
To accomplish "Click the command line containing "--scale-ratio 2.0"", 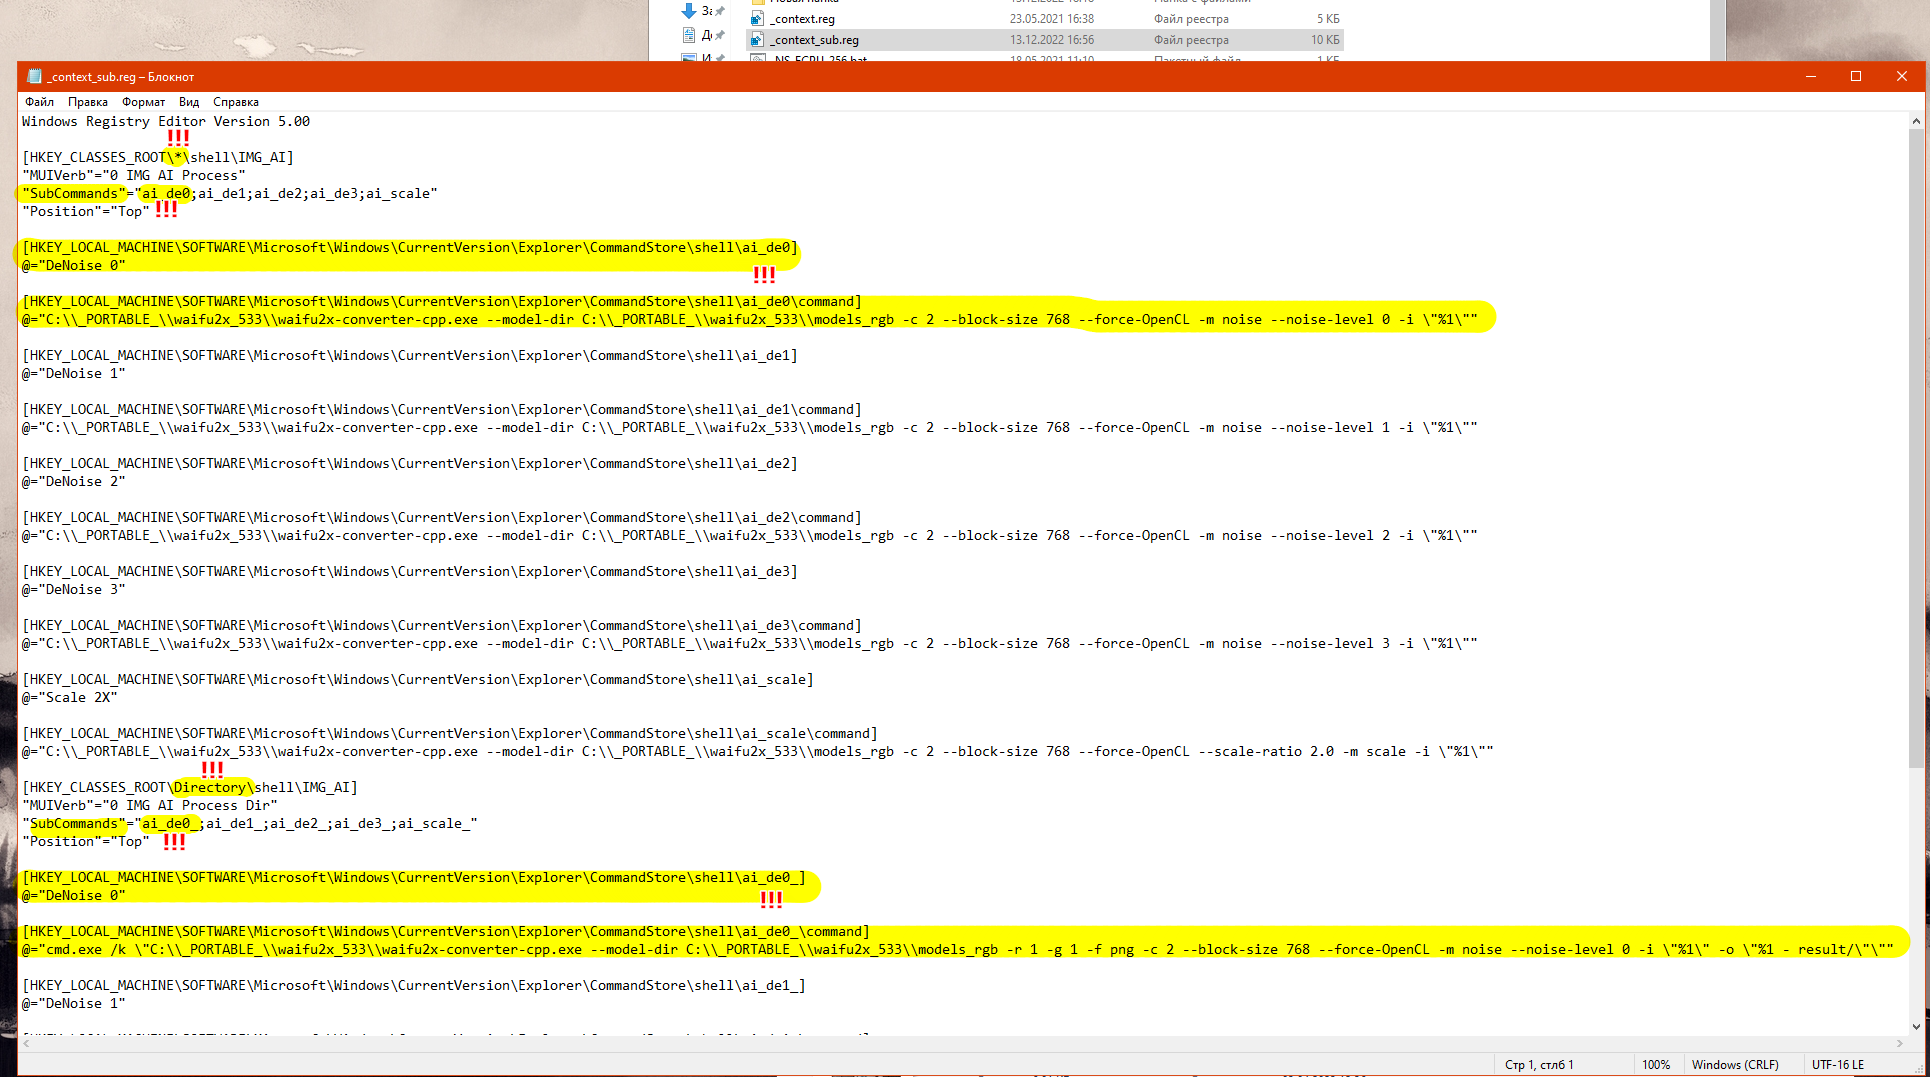I will [758, 752].
